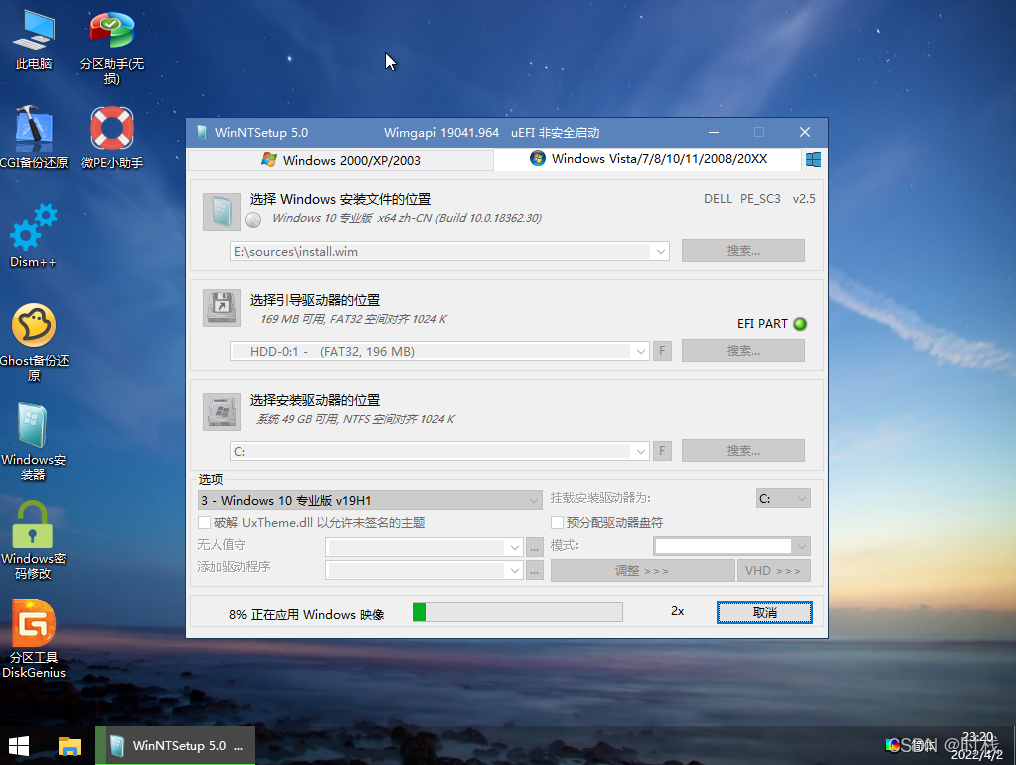Click the green image-applying progress bar
This screenshot has height=765, width=1016.
[x=518, y=612]
